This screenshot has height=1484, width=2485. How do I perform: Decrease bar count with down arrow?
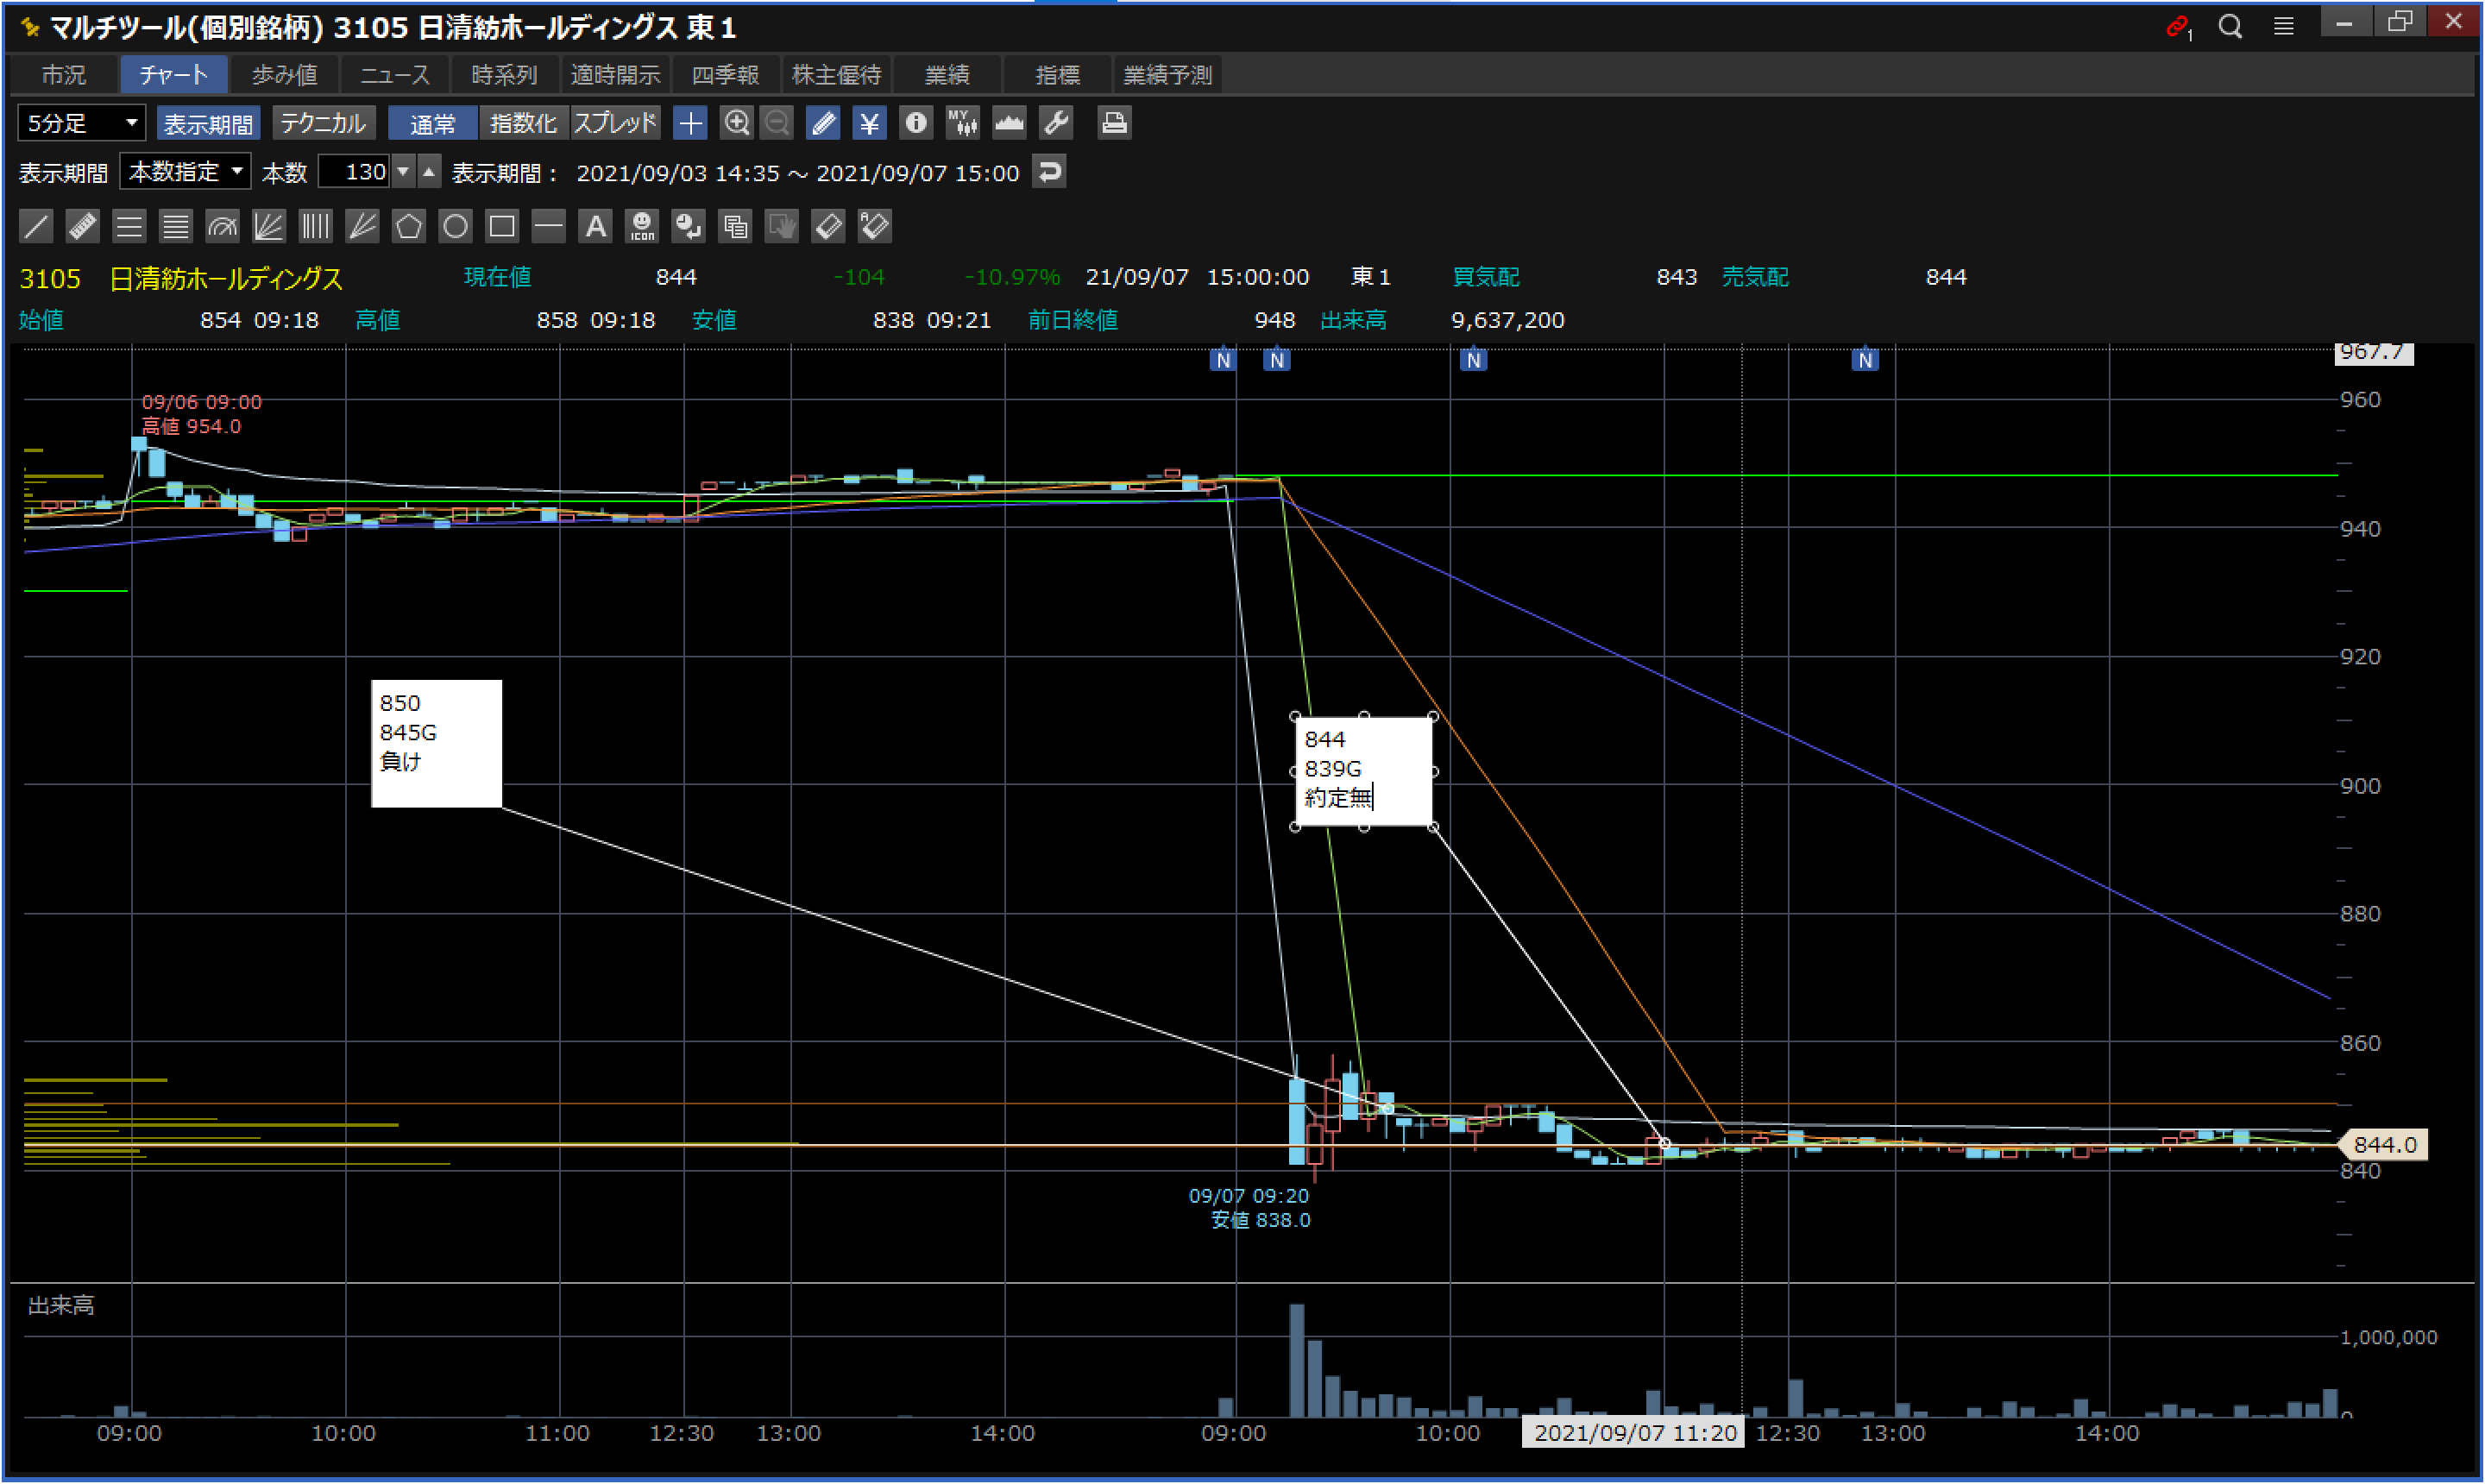tap(403, 172)
